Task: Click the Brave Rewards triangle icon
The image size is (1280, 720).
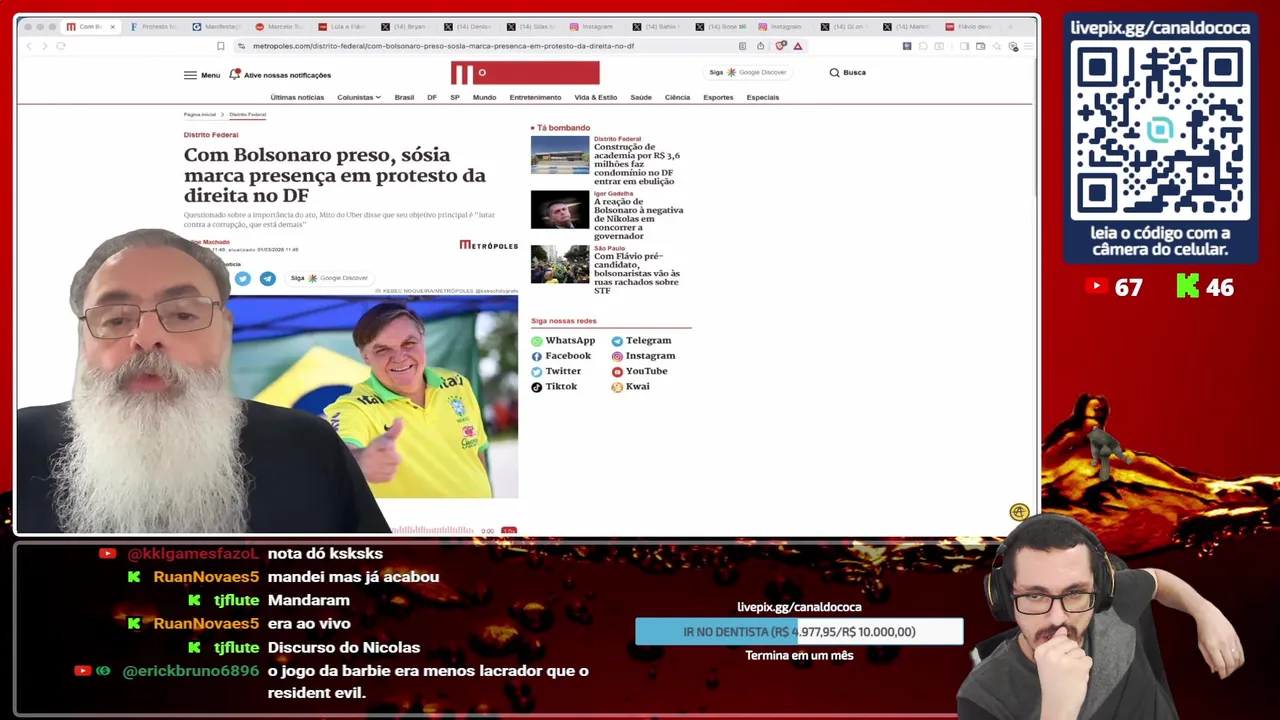Action: point(797,46)
